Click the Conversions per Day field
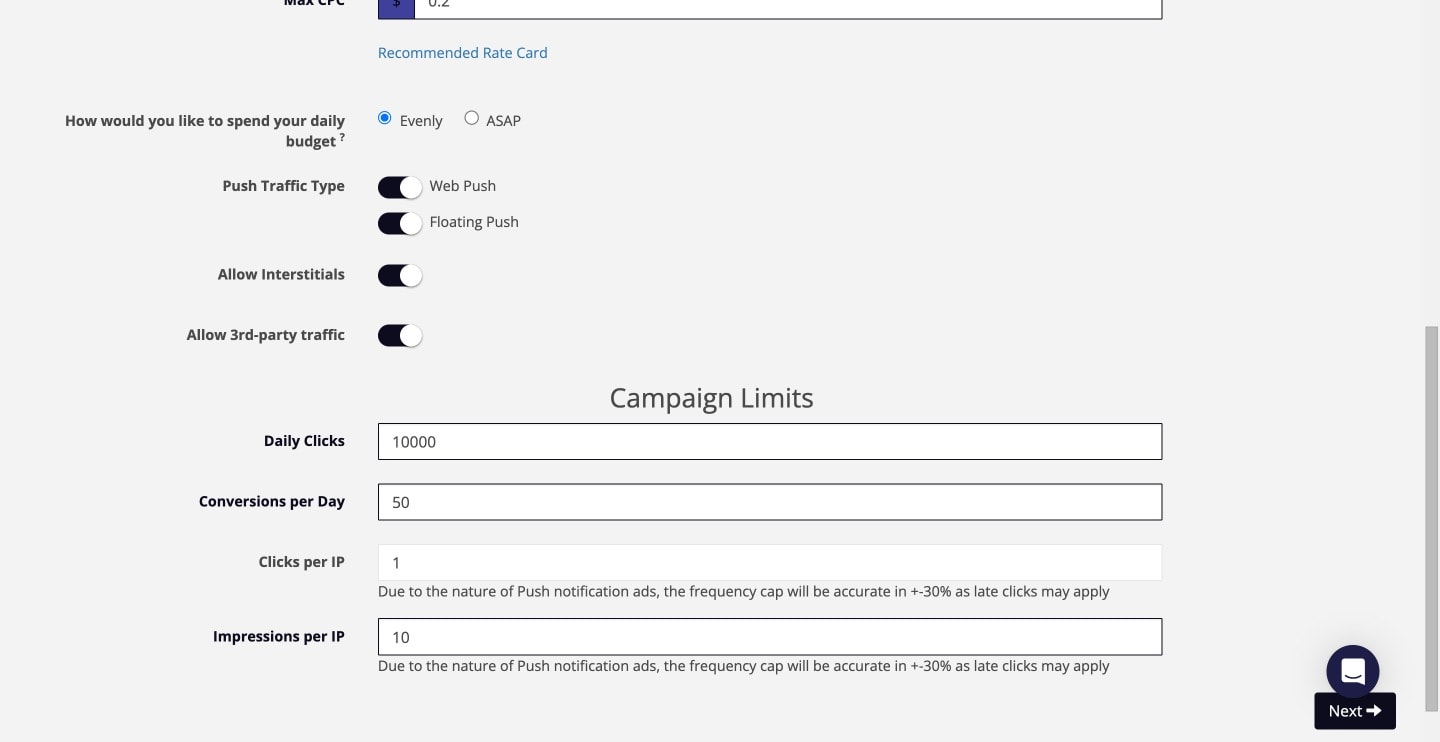Image resolution: width=1440 pixels, height=742 pixels. tap(770, 502)
